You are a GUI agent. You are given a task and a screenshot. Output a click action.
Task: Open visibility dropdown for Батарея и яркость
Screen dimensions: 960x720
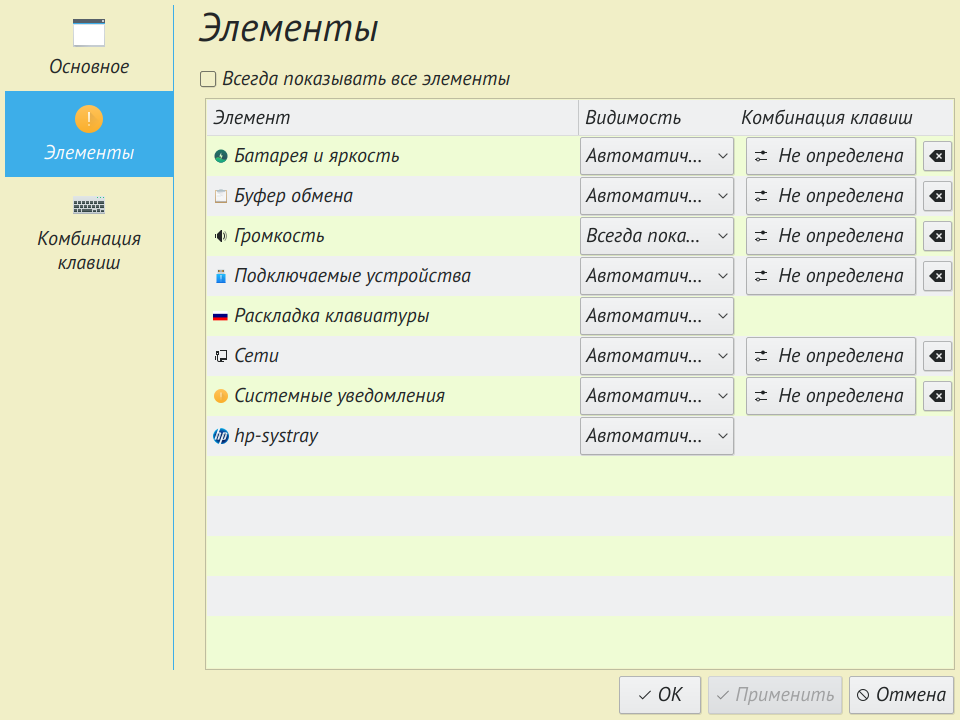[657, 156]
